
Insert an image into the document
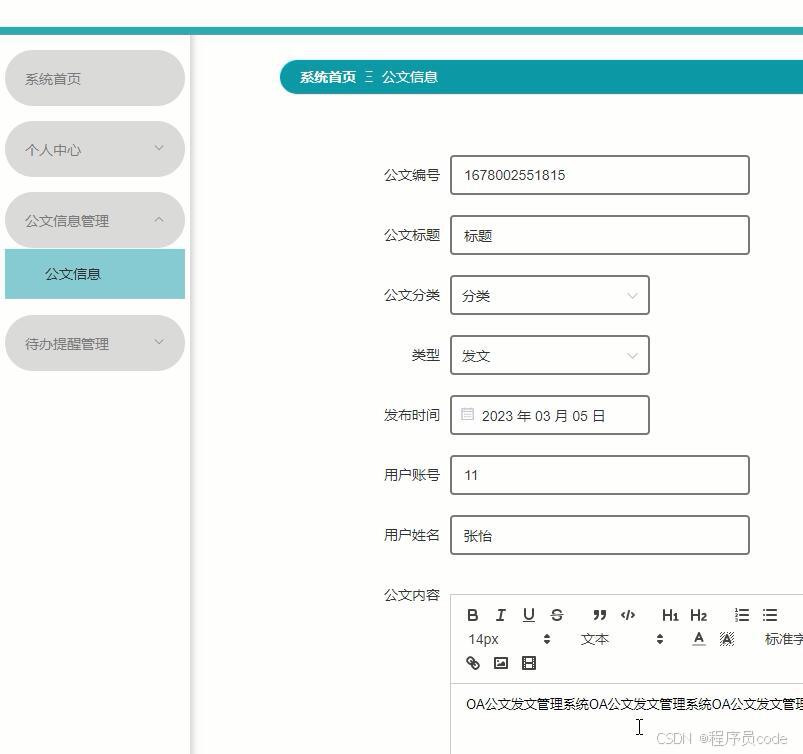click(x=501, y=663)
